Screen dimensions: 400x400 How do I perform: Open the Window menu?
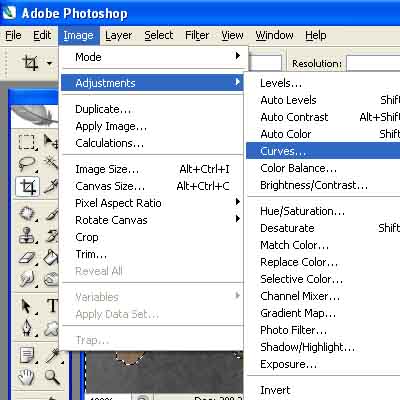(x=274, y=35)
